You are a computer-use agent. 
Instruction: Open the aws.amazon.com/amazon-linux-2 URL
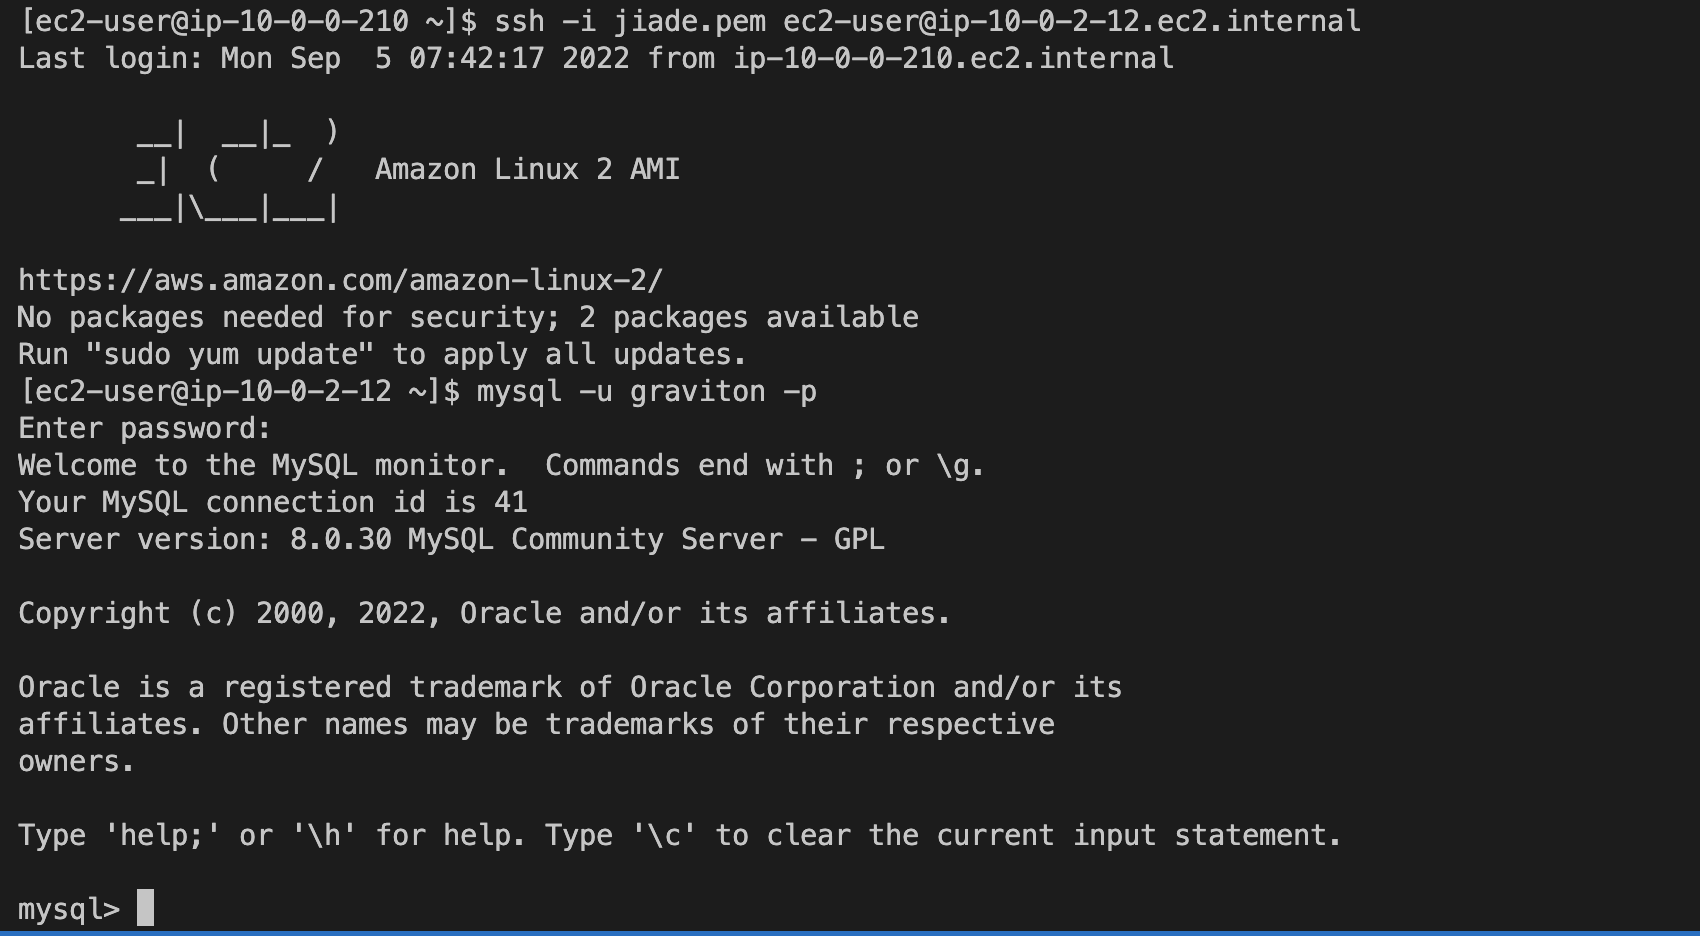coord(340,280)
